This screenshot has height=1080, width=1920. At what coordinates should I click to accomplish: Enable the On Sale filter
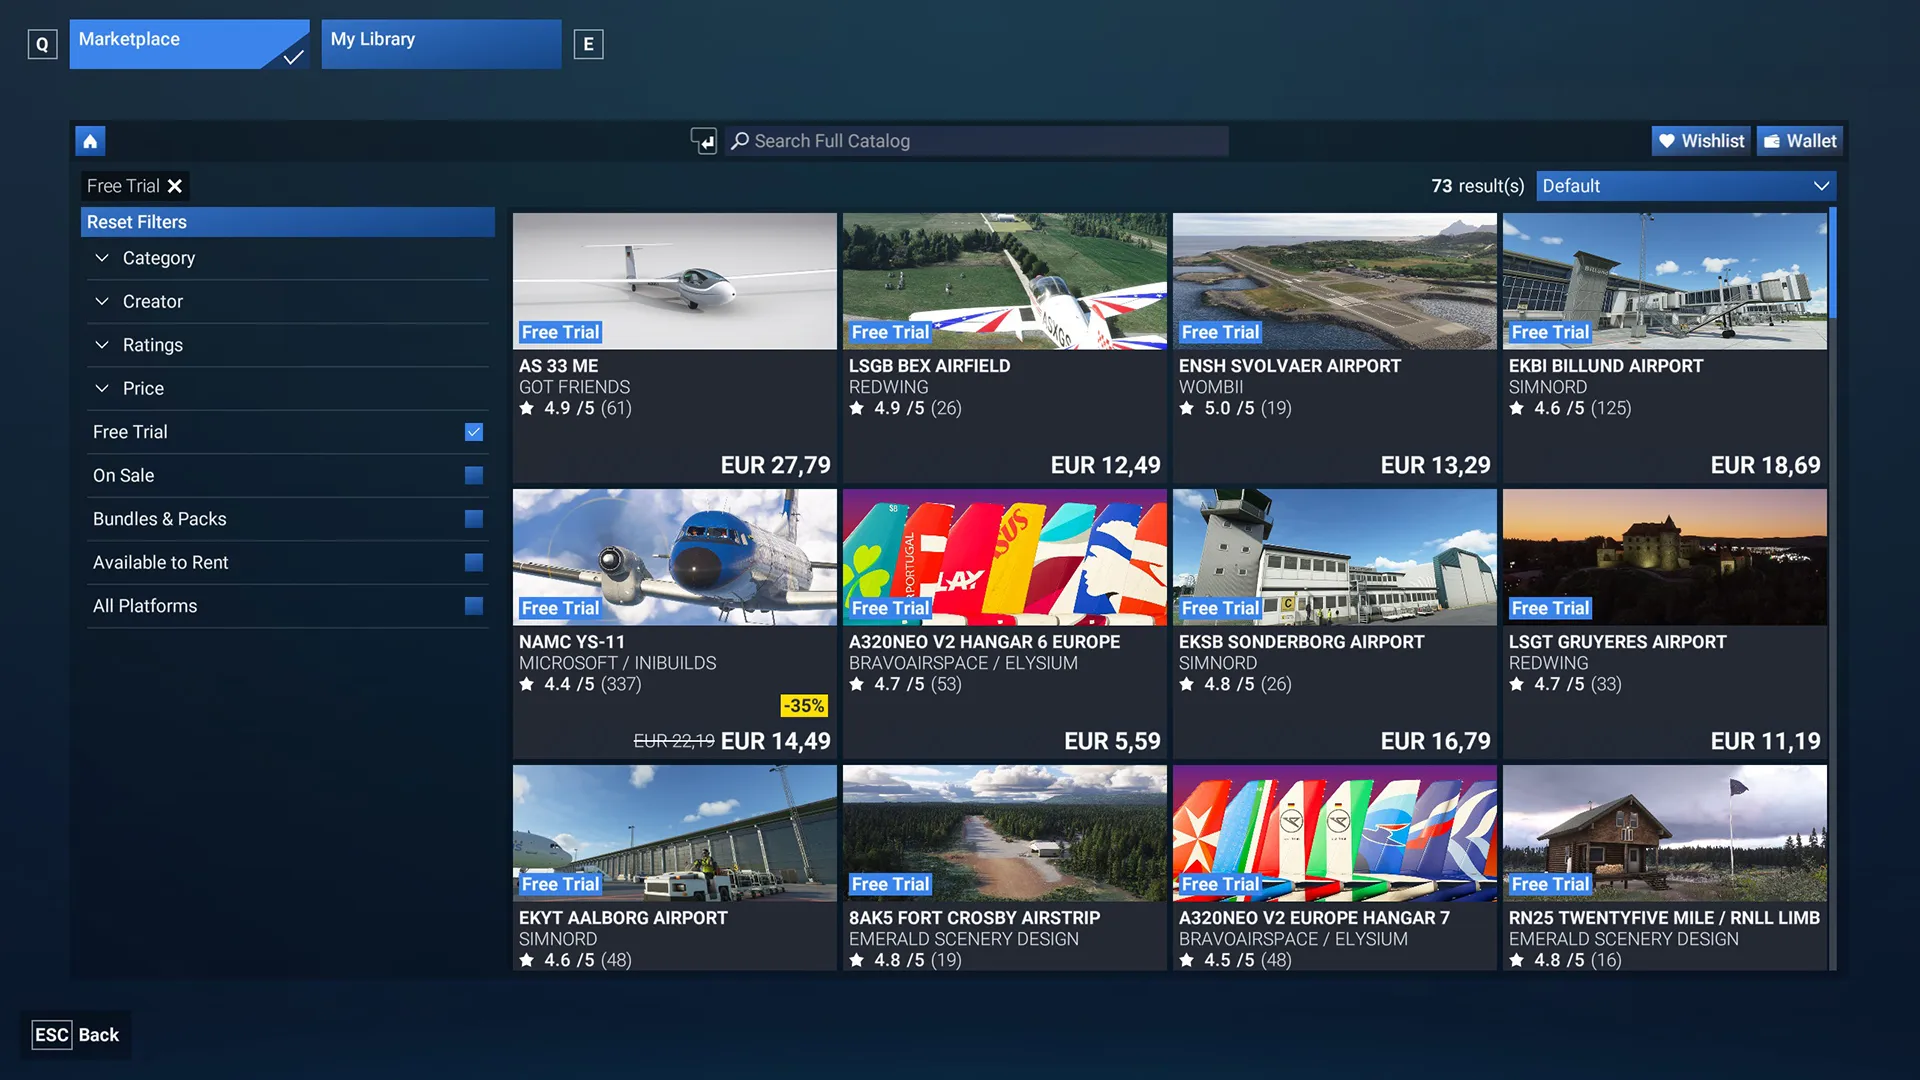point(473,475)
